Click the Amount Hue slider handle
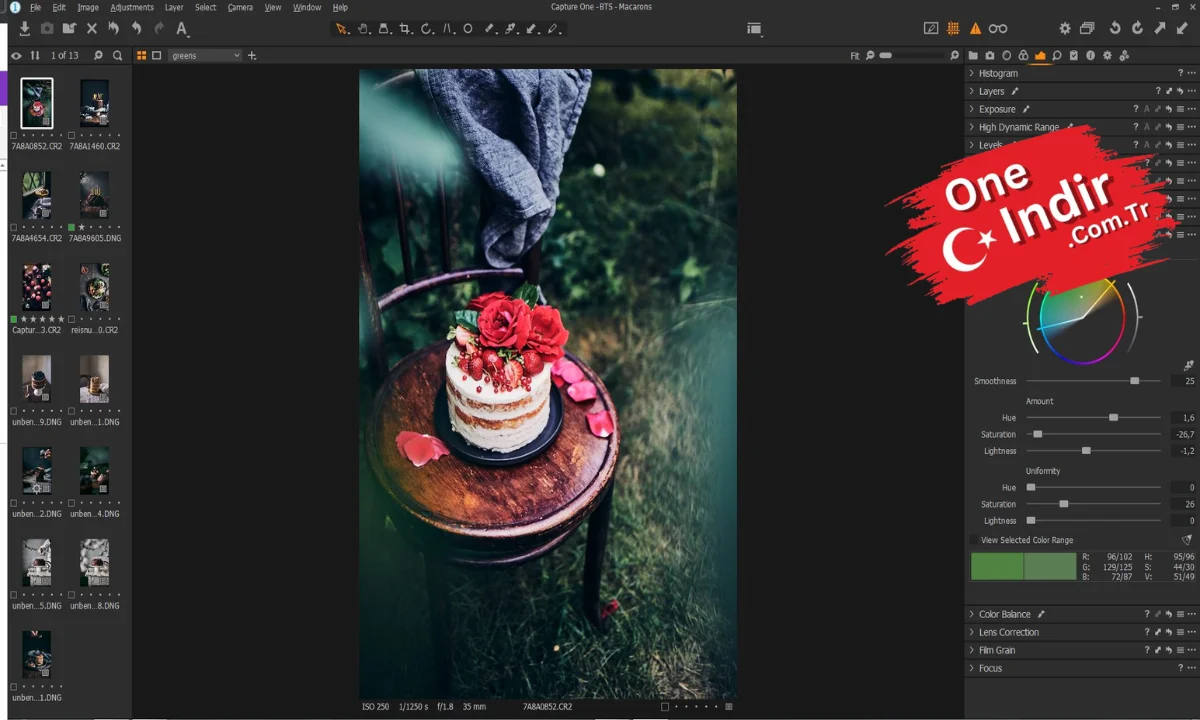The image size is (1200, 720). (1113, 417)
